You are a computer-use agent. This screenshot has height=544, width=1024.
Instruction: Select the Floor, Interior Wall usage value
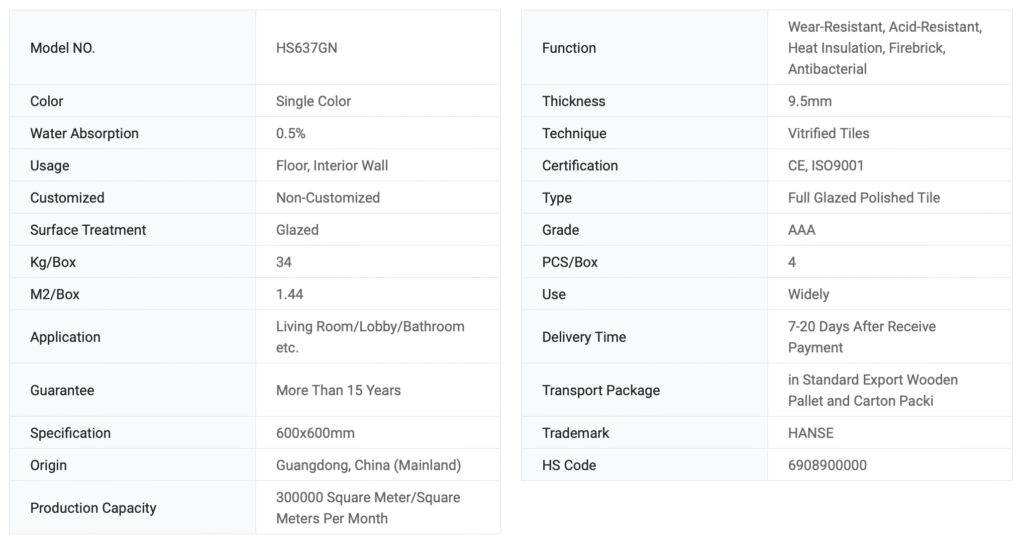(x=332, y=165)
